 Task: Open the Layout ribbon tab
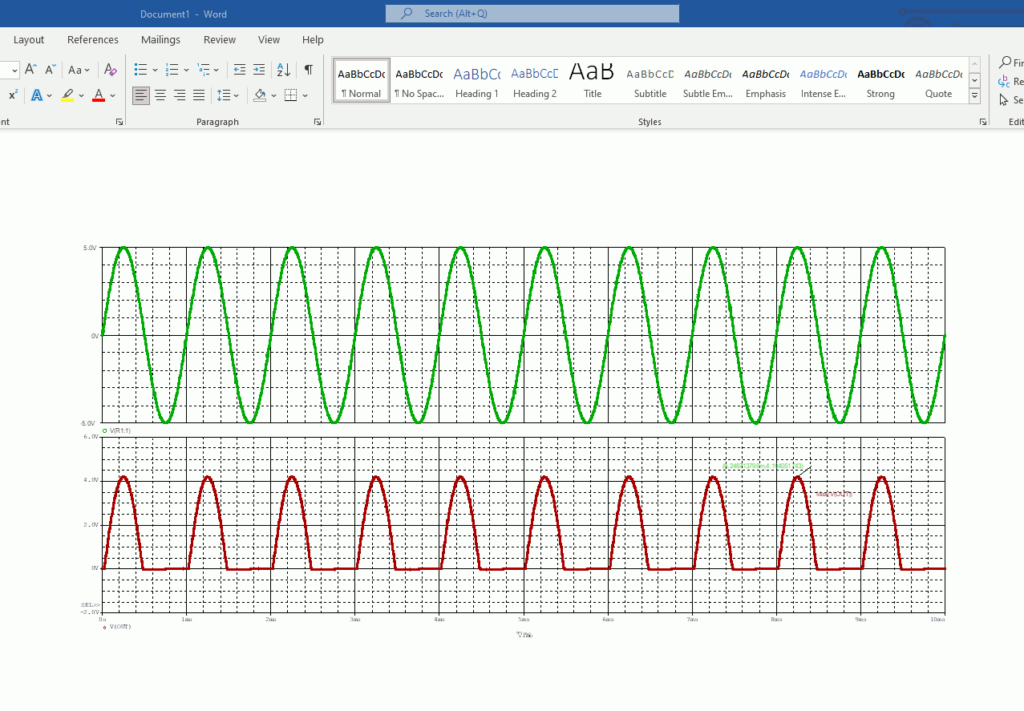pyautogui.click(x=29, y=40)
